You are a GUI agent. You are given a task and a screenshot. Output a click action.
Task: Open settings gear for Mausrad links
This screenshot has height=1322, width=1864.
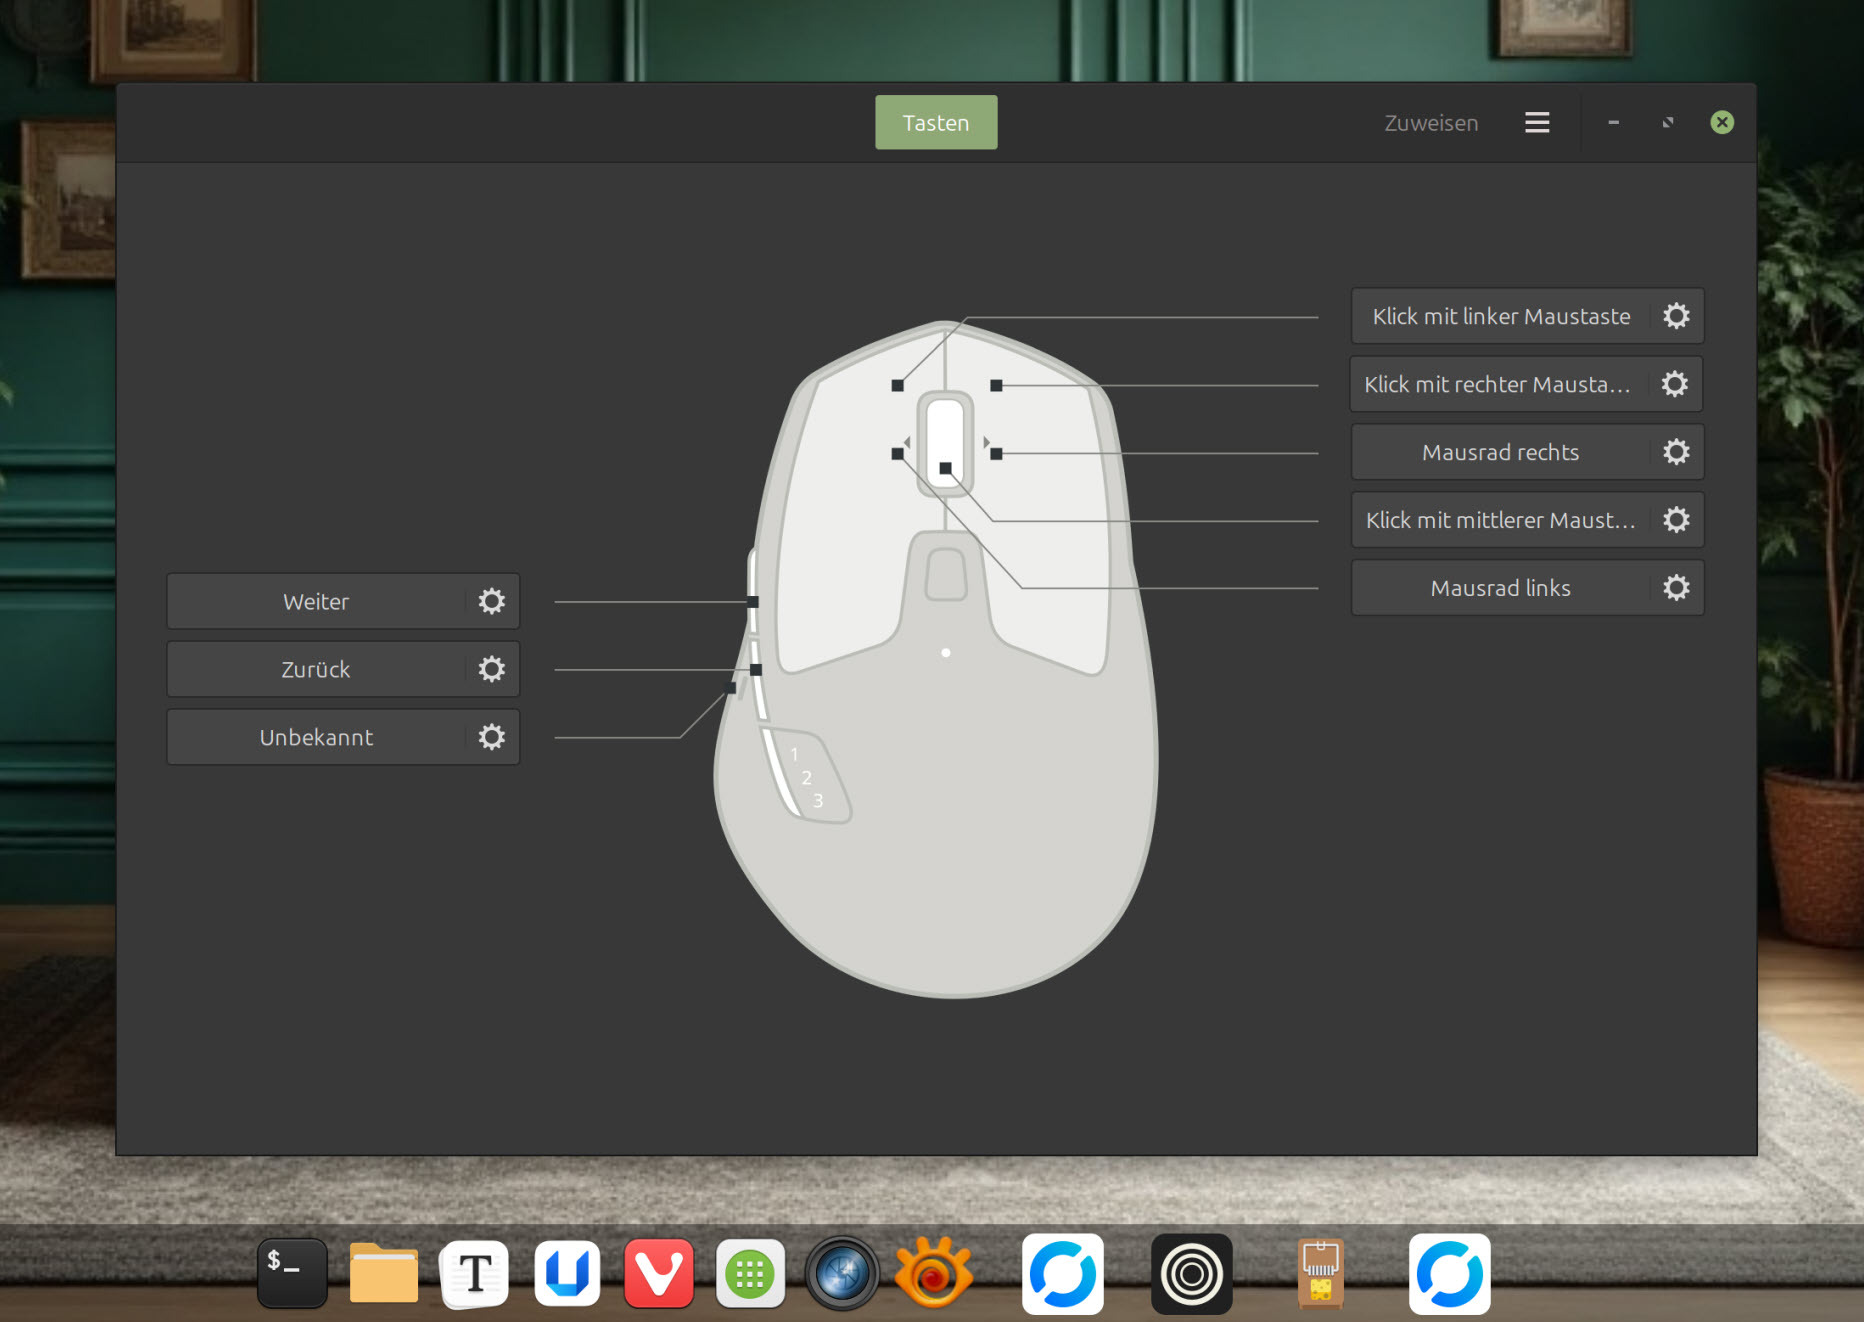click(1676, 588)
